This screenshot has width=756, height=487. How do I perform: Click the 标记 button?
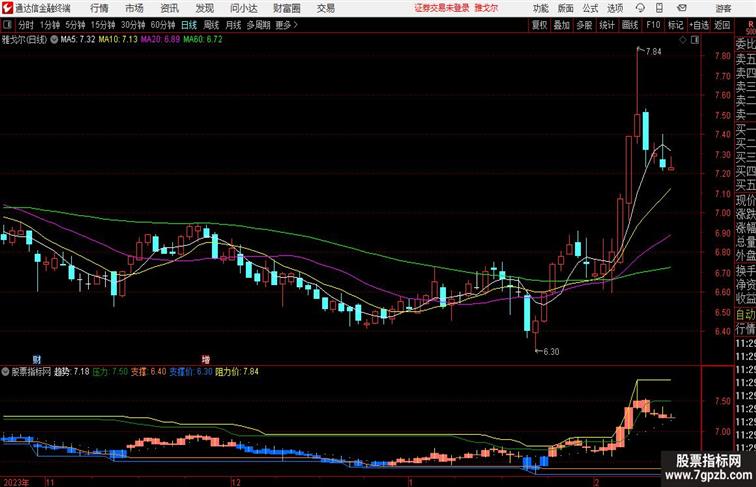(x=675, y=25)
